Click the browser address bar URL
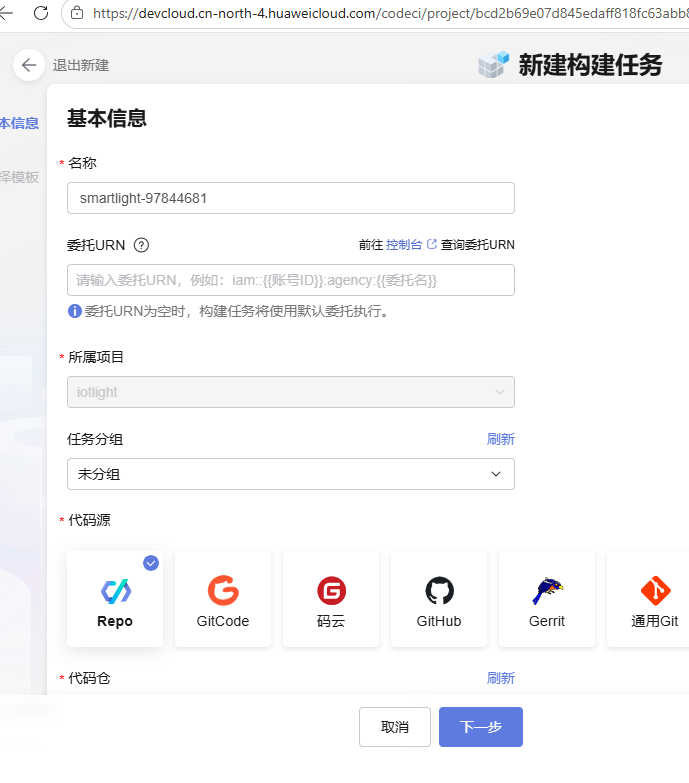Screen dimensions: 689x783 click(390, 13)
